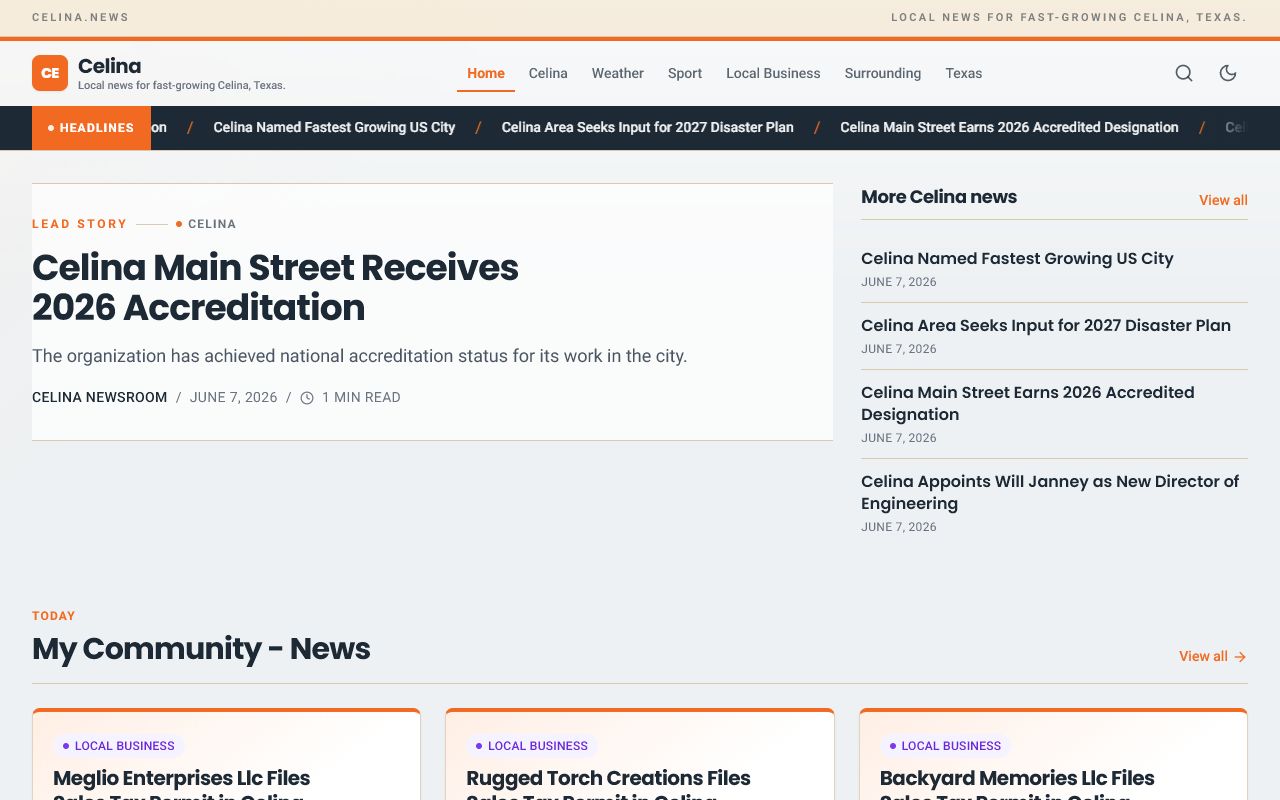The width and height of the screenshot is (1280, 800).
Task: Open lead story Celina Main Street Receives 2026 Accreditation
Action: click(x=275, y=287)
